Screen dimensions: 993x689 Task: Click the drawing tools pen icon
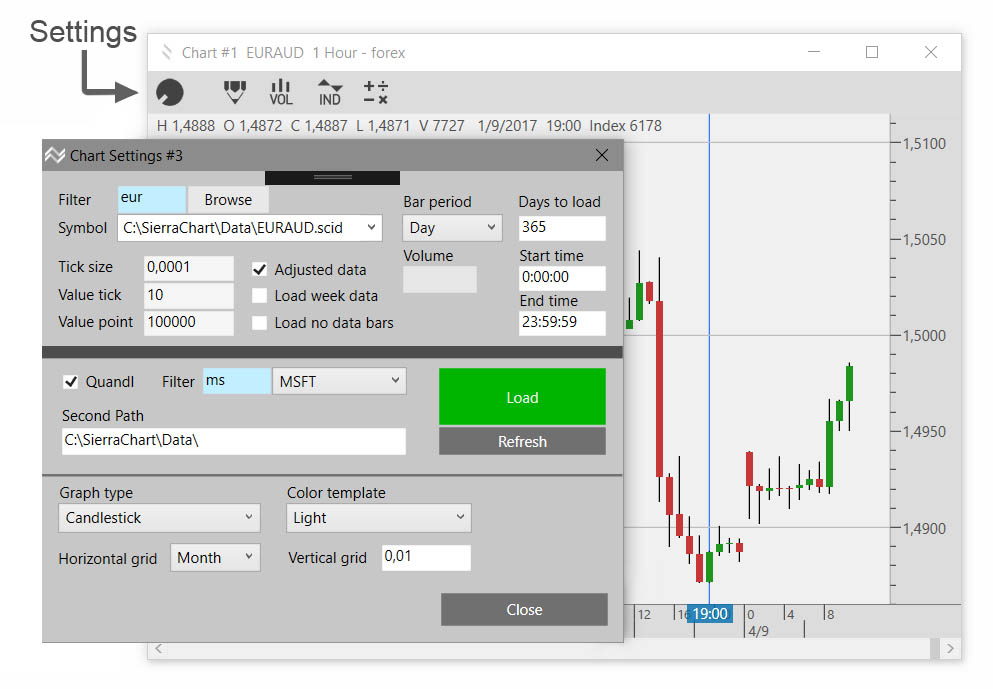tap(234, 92)
